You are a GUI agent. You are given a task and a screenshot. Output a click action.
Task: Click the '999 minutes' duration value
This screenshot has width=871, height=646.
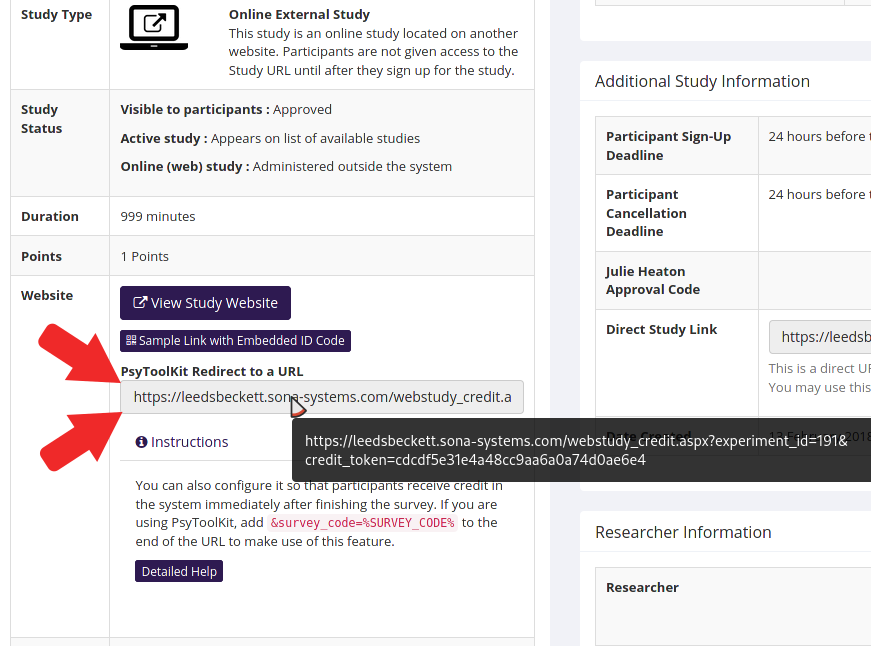158,217
